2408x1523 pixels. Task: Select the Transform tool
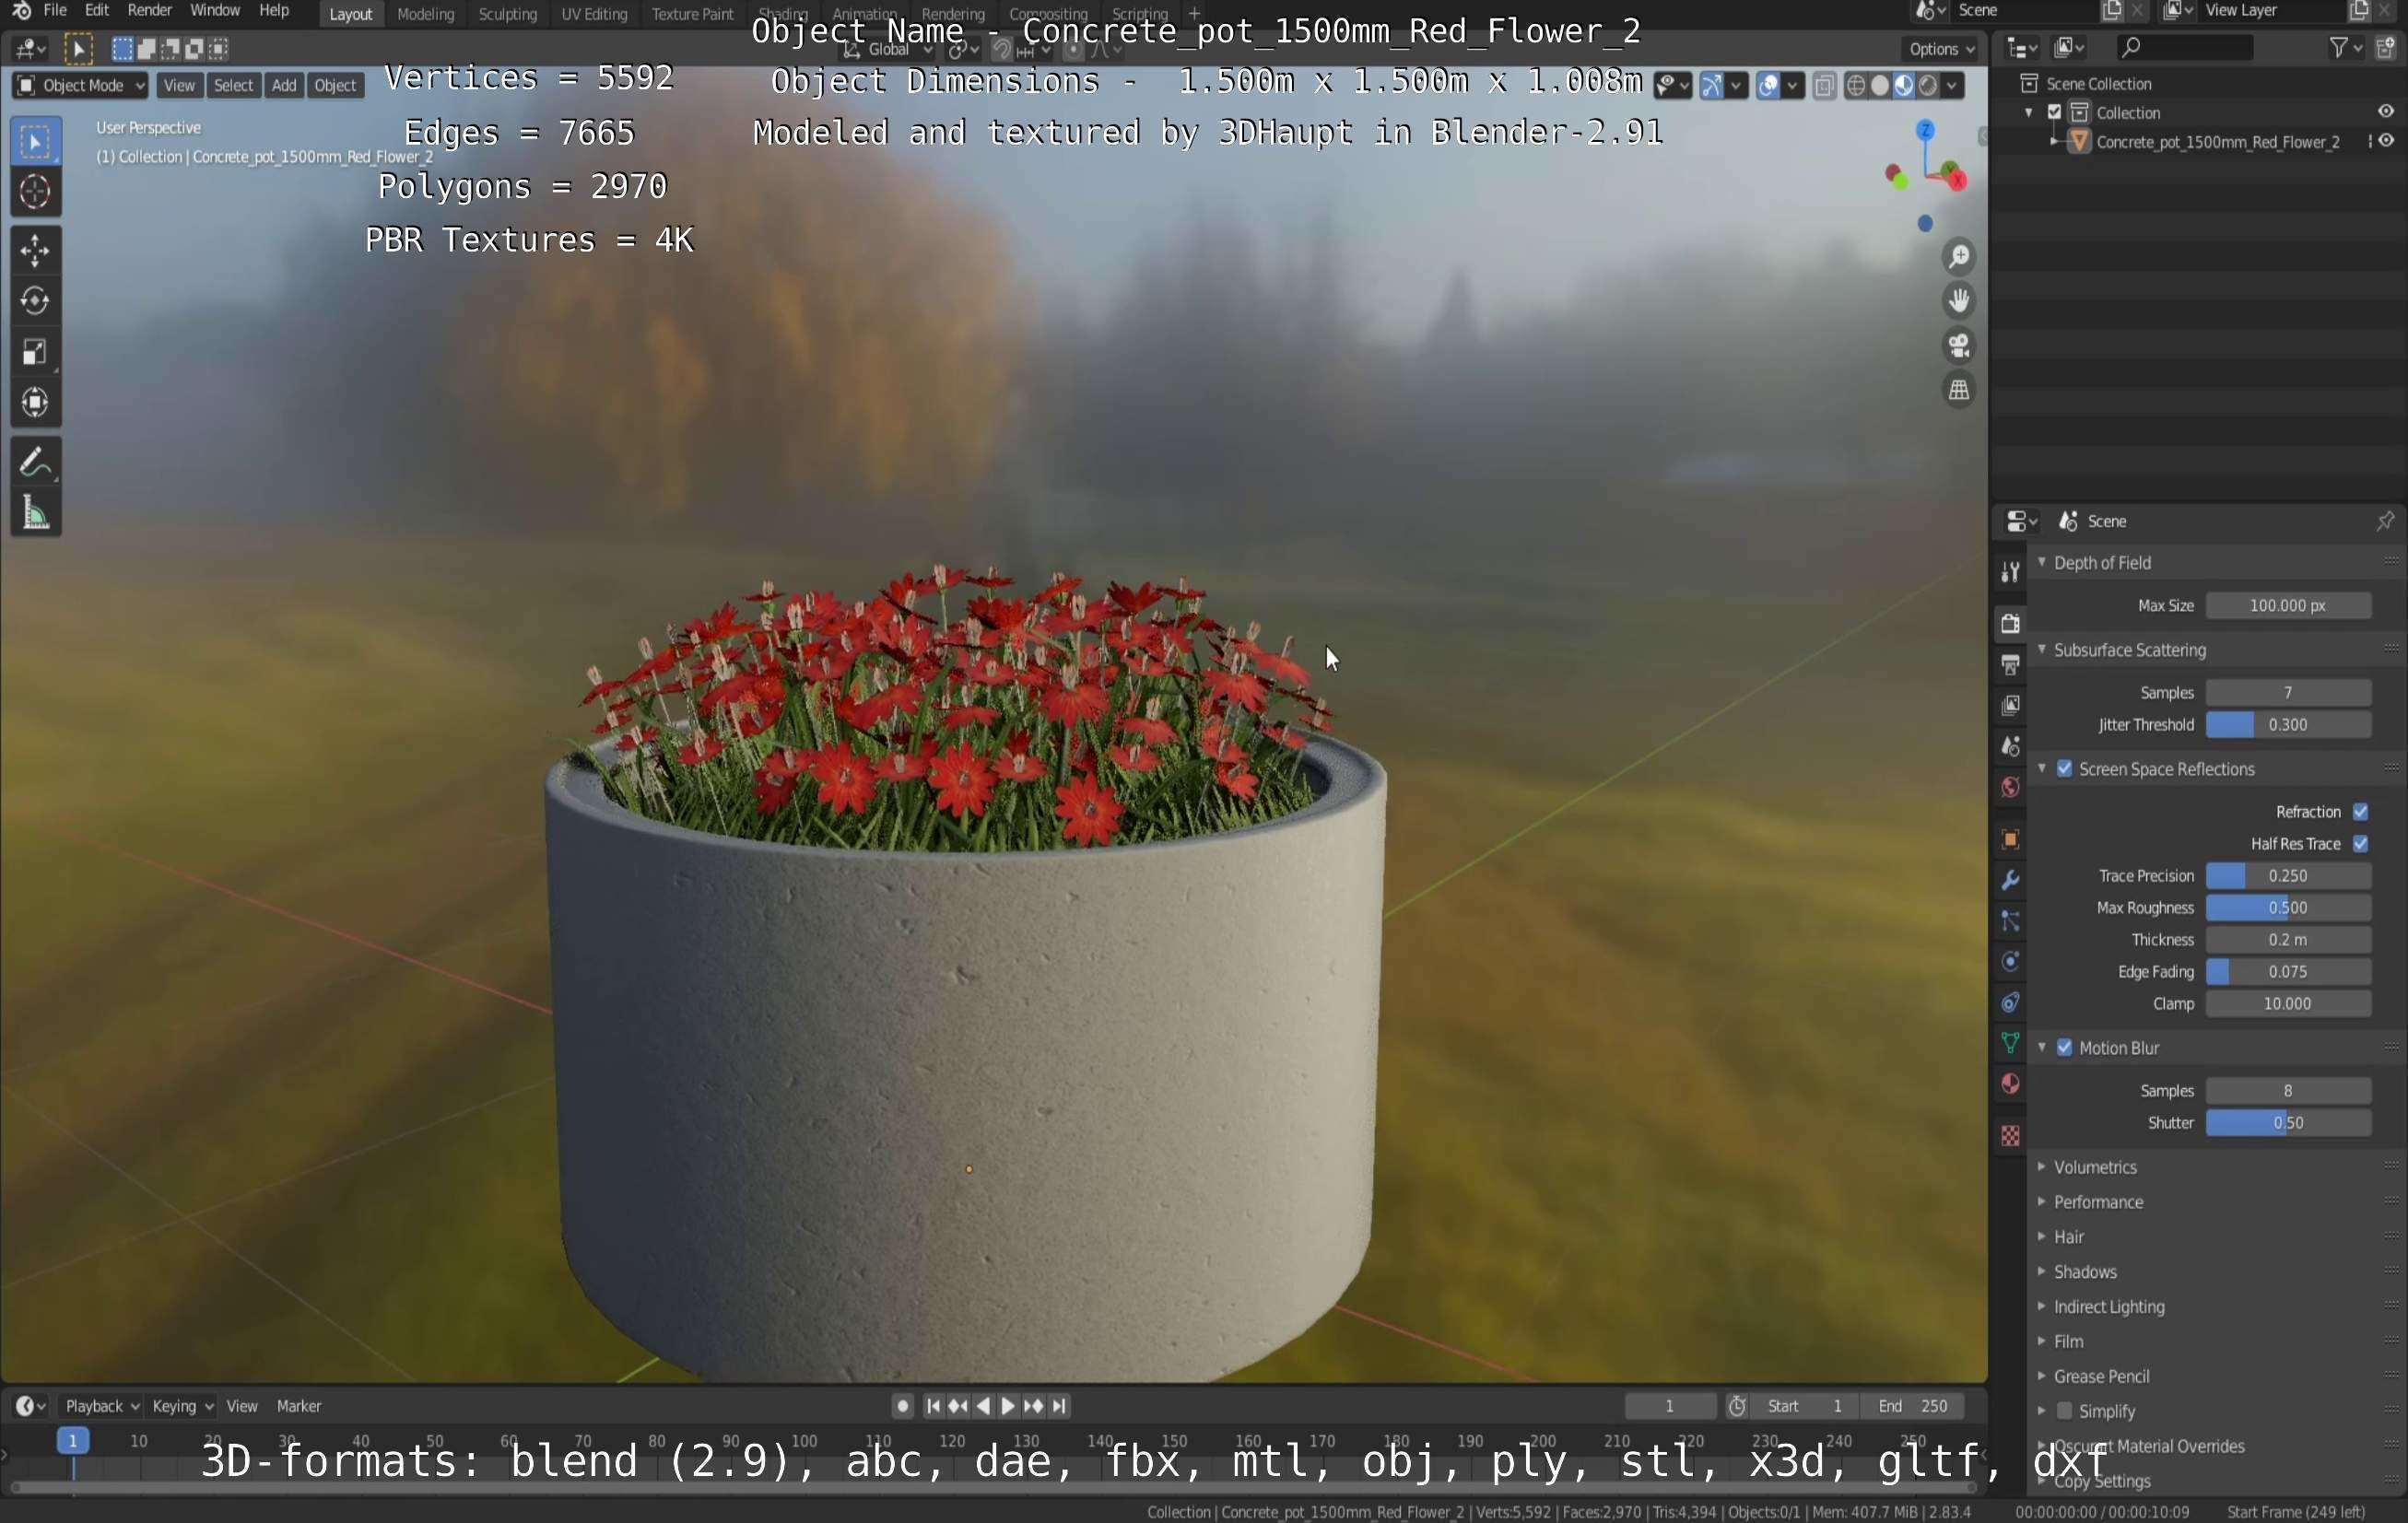35,402
